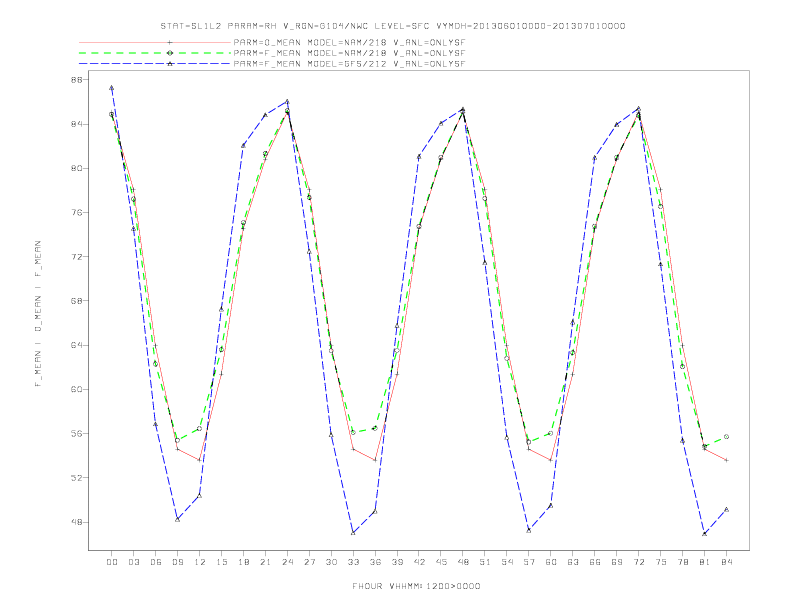Image resolution: width=792 pixels, height=612 pixels.
Task: Click the x-axis tick label 42
Action: click(x=419, y=562)
